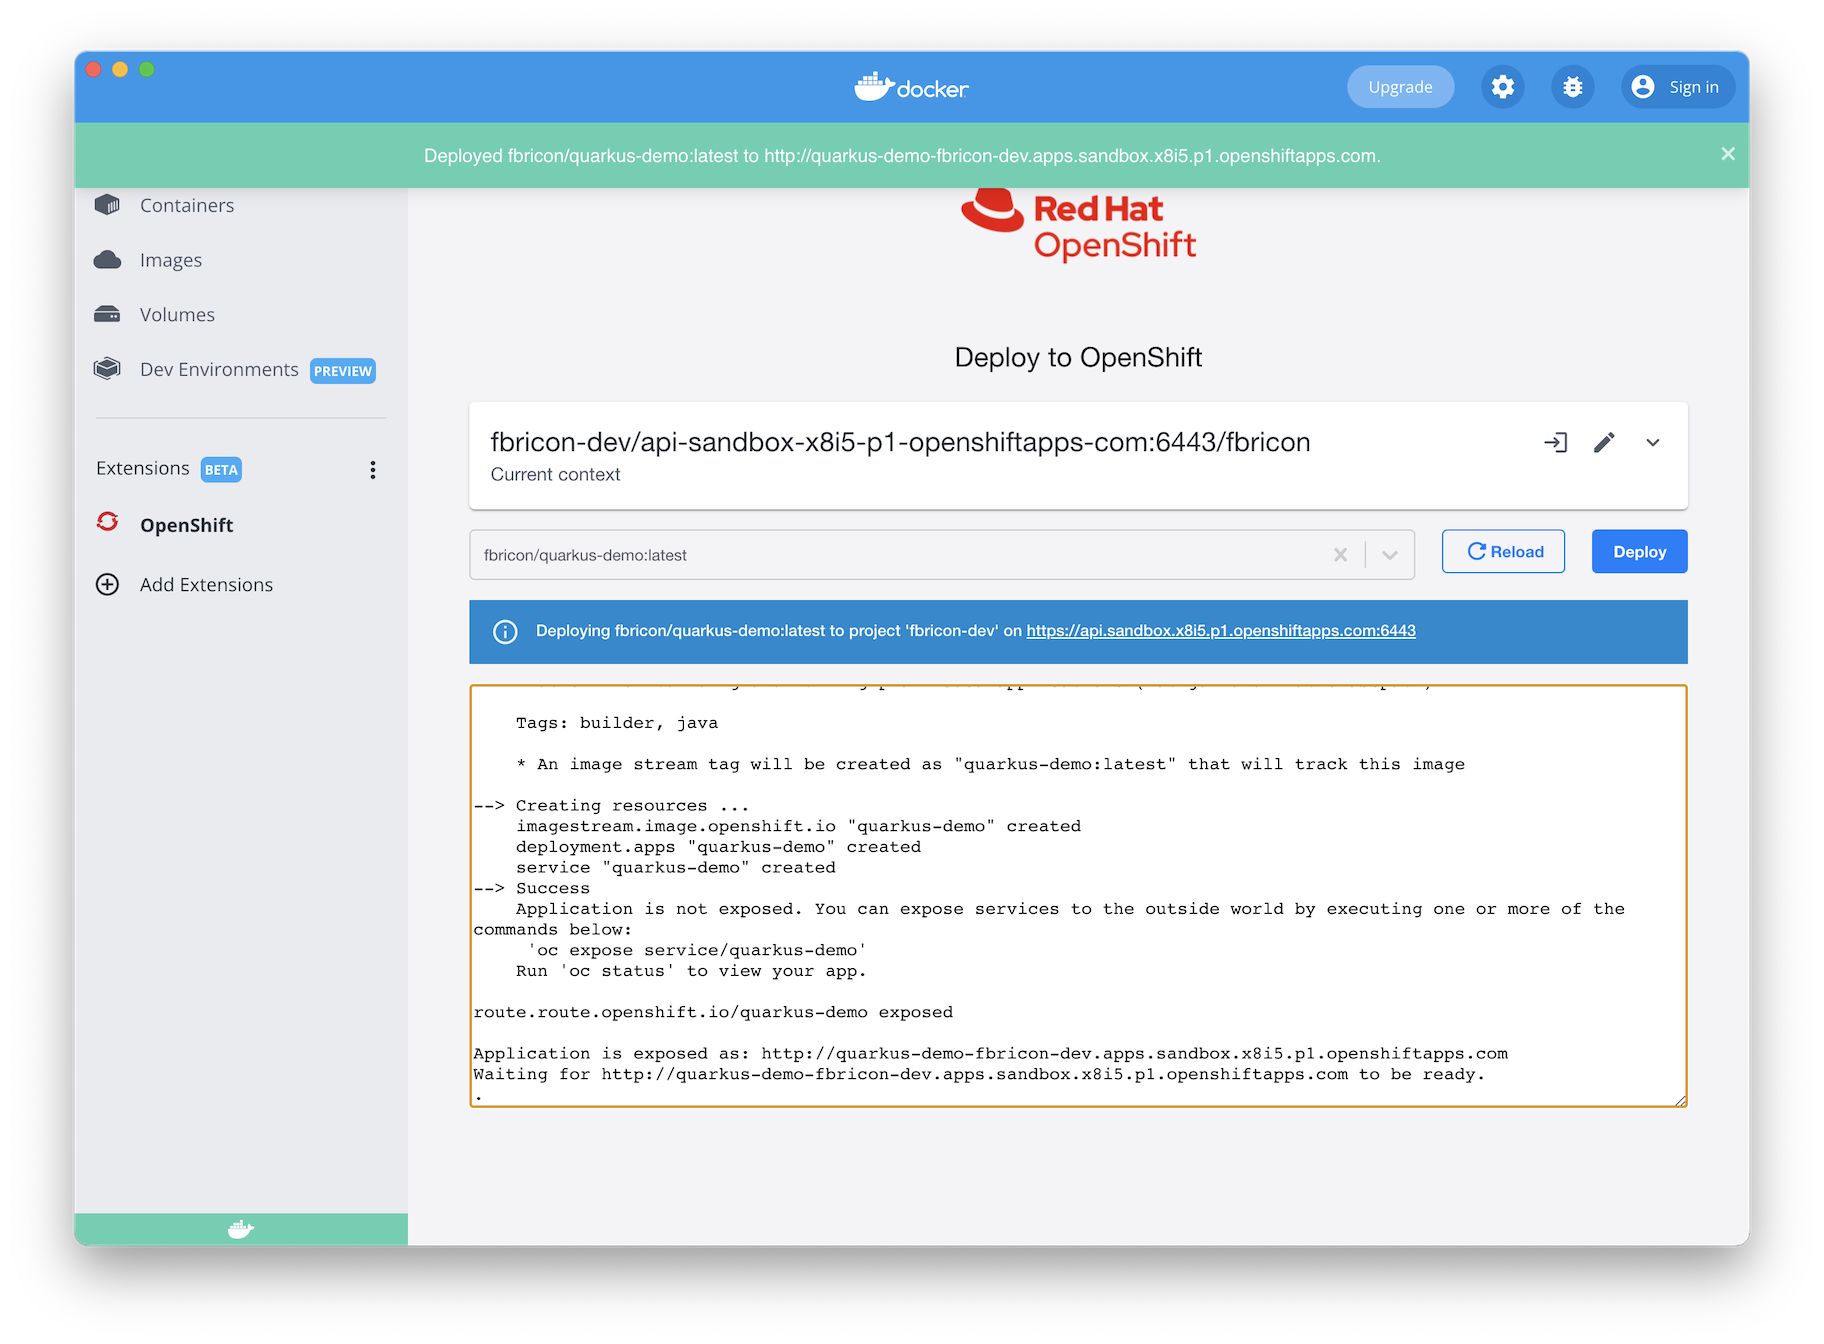Click the Deploy button
The height and width of the screenshot is (1344, 1824).
tap(1639, 552)
